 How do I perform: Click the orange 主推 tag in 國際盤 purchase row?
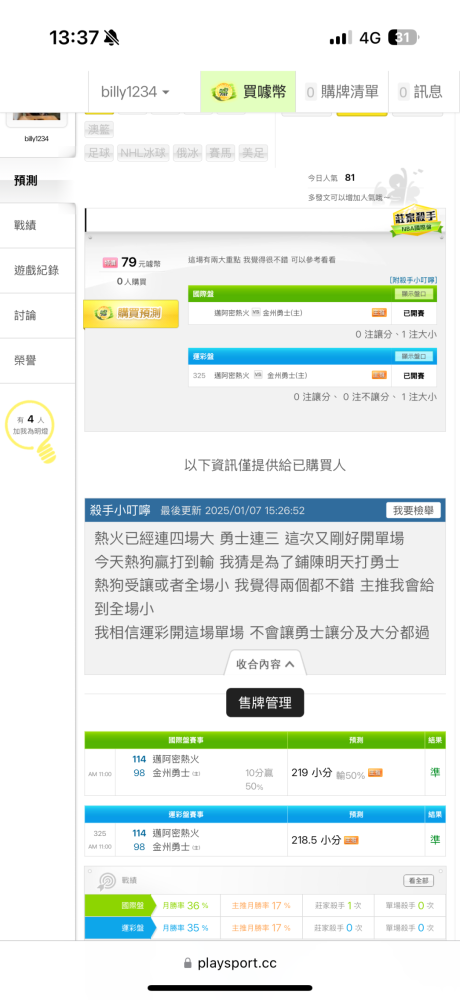coord(380,312)
